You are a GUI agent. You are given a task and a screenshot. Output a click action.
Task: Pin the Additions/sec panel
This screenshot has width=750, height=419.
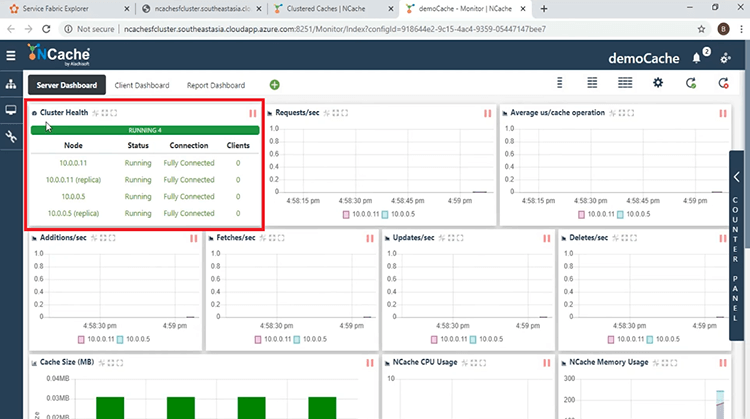click(94, 238)
